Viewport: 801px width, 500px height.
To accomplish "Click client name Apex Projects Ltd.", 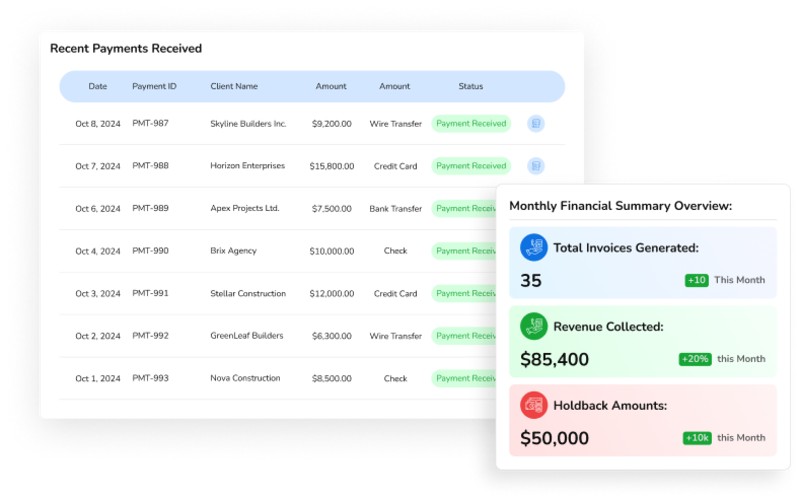I will 245,208.
